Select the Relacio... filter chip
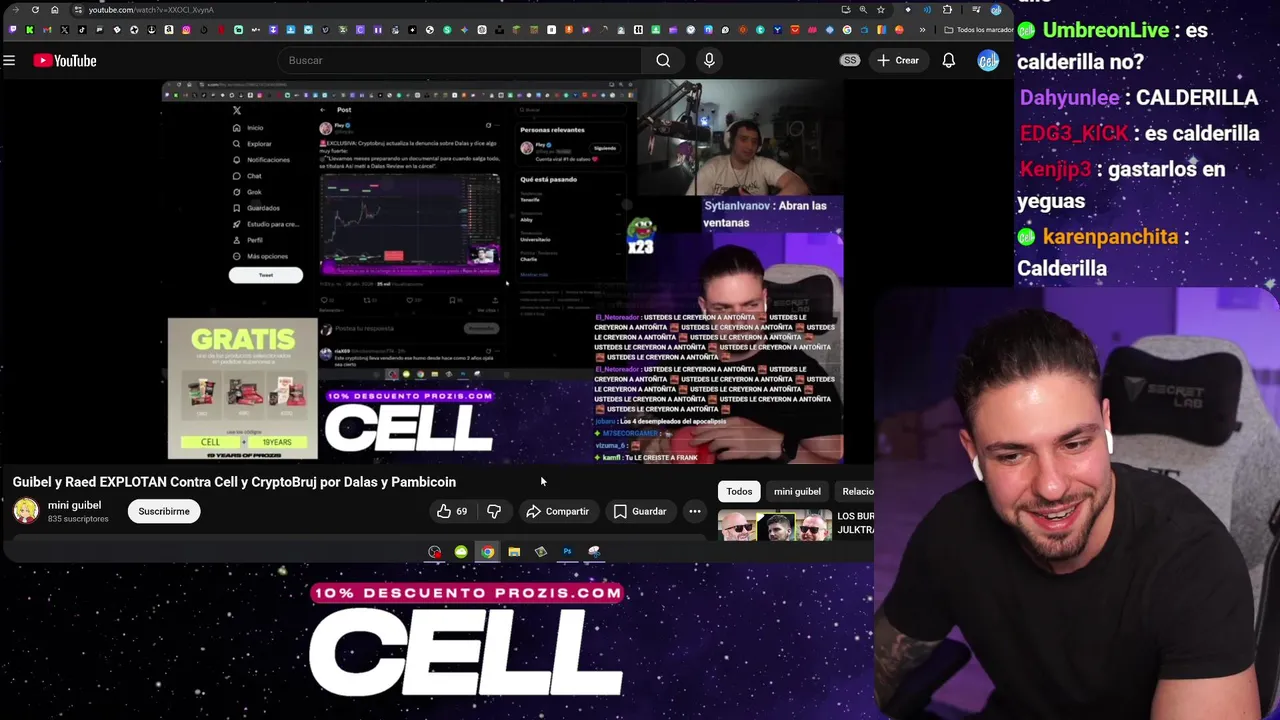The width and height of the screenshot is (1280, 720). 856,491
